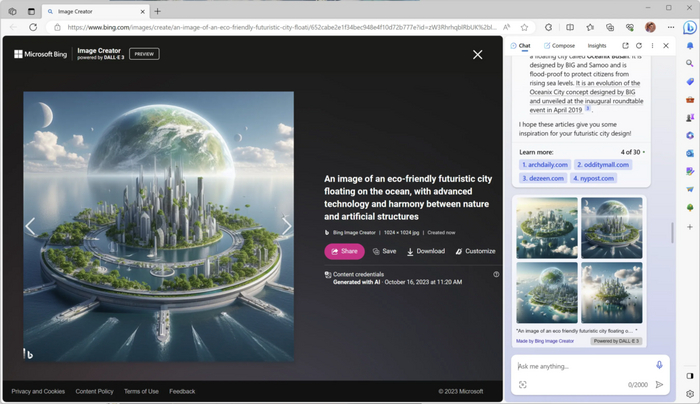Select the top-right generated thumbnail in sidebar

tap(611, 227)
